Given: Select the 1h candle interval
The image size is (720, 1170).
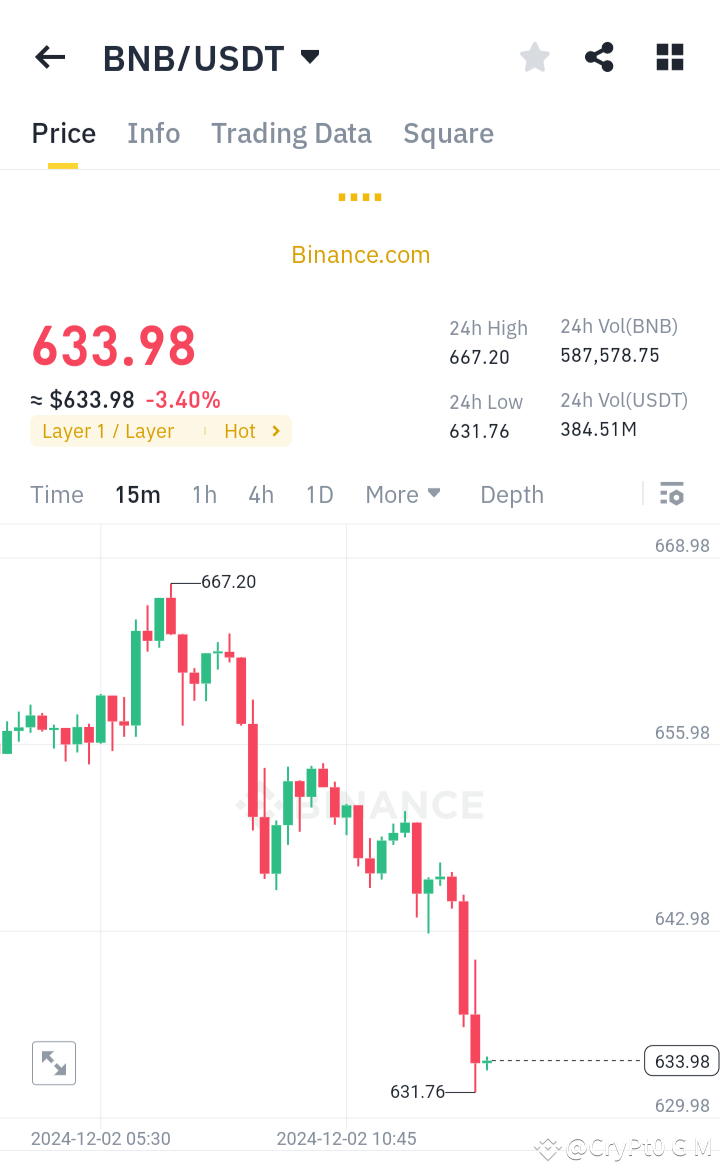Looking at the screenshot, I should (204, 494).
